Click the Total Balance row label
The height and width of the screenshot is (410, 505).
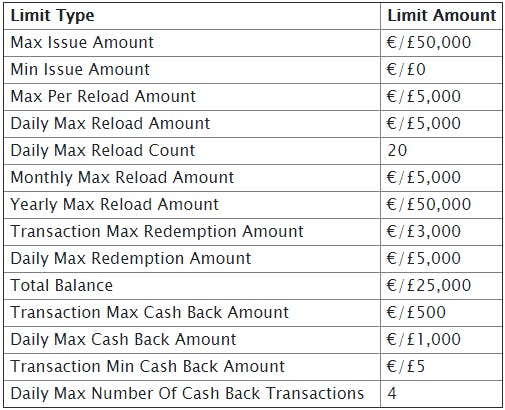pyautogui.click(x=62, y=285)
